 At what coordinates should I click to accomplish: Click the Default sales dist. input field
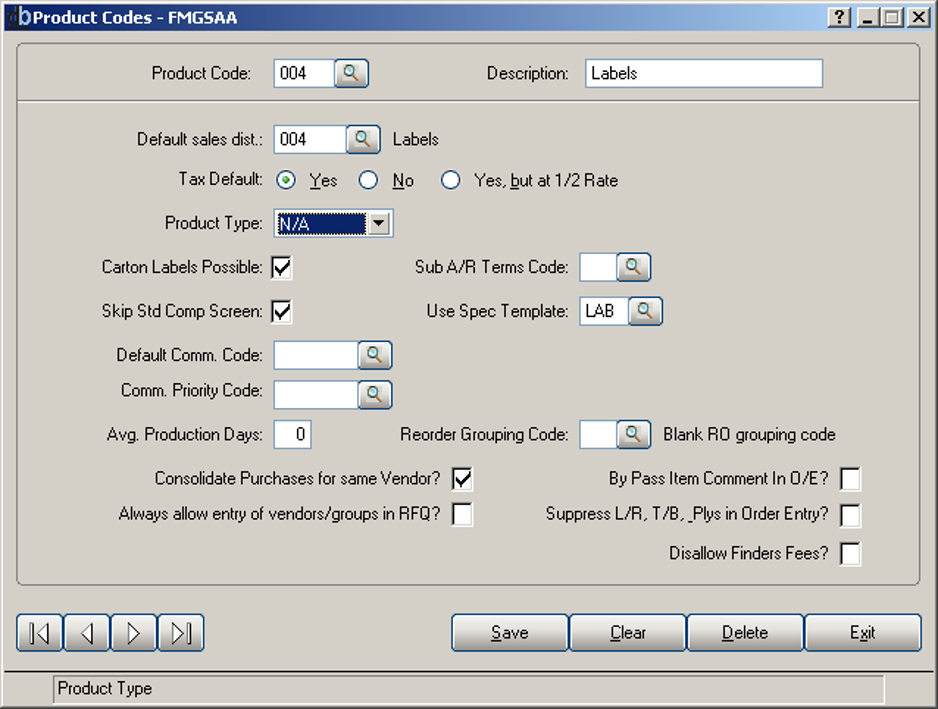tap(310, 139)
